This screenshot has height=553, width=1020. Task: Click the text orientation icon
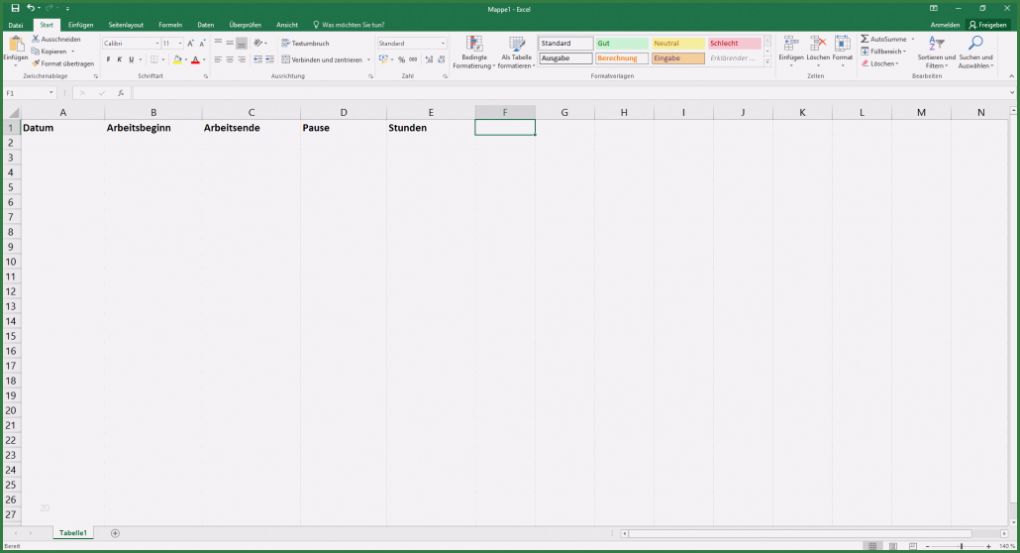click(258, 43)
